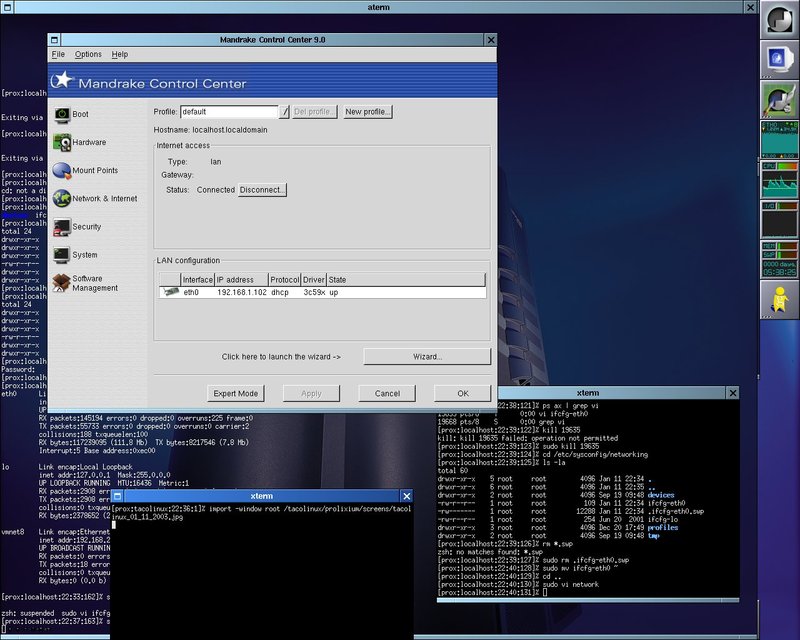800x640 pixels.
Task: Close the bottom center xterm window
Action: (407, 496)
